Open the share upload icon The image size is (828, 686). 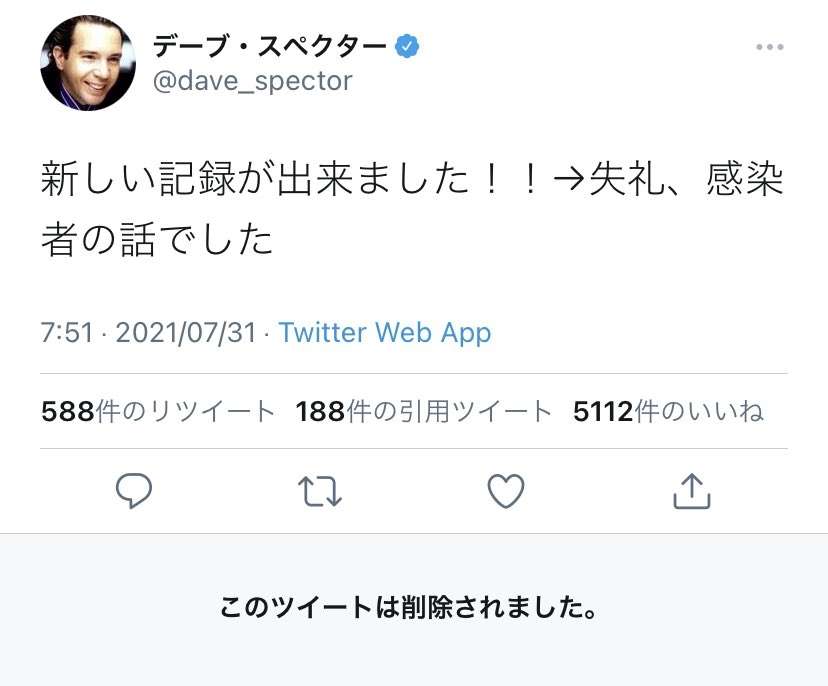(692, 491)
